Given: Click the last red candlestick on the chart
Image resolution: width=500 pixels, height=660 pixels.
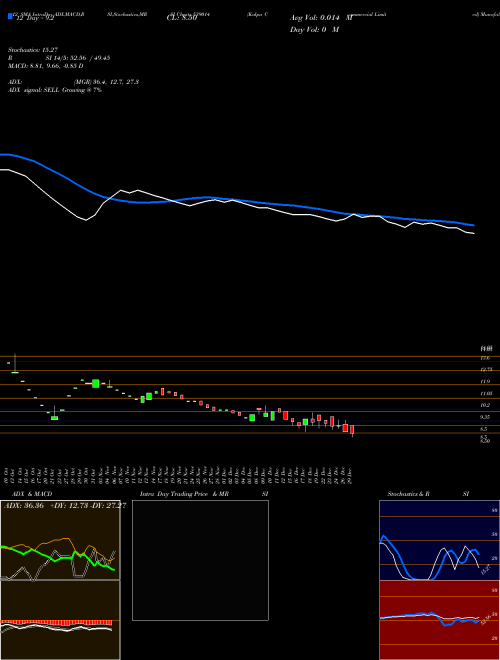Looking at the screenshot, I should pyautogui.click(x=352, y=430).
